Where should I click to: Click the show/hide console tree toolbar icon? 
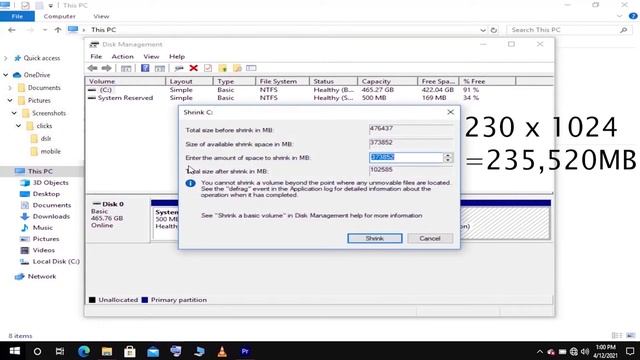click(x=126, y=68)
